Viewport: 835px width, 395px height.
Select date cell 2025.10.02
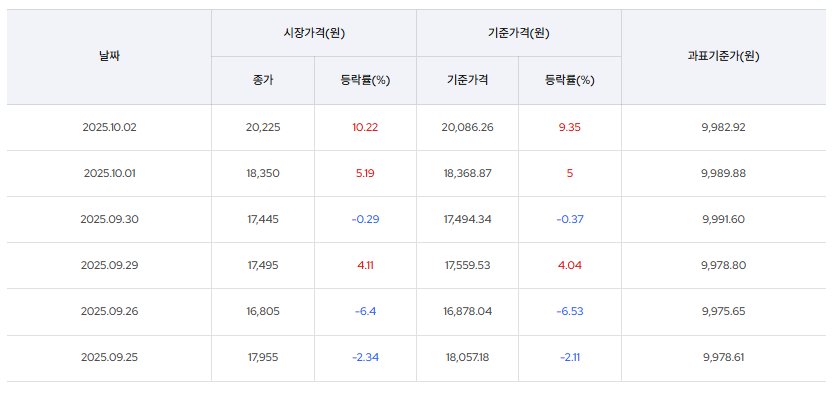pyautogui.click(x=110, y=128)
